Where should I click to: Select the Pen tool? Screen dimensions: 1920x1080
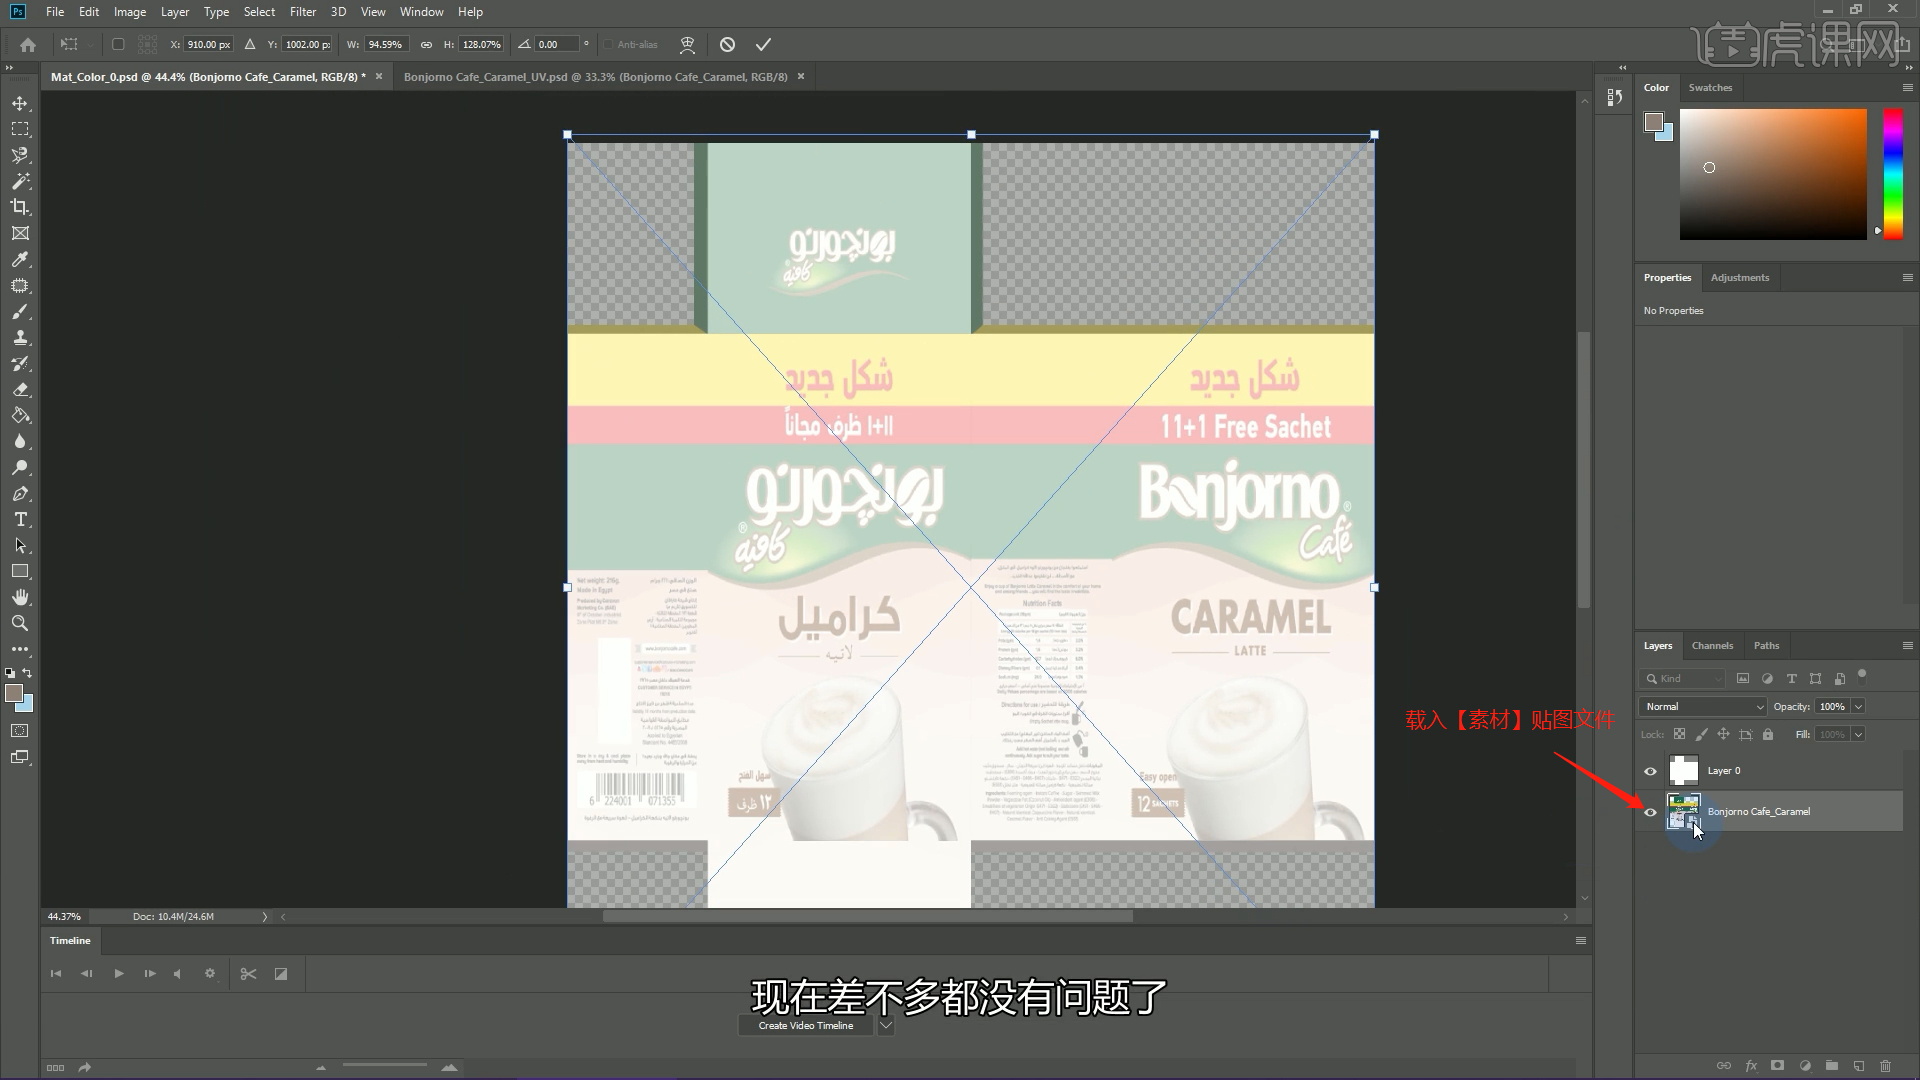click(x=20, y=494)
